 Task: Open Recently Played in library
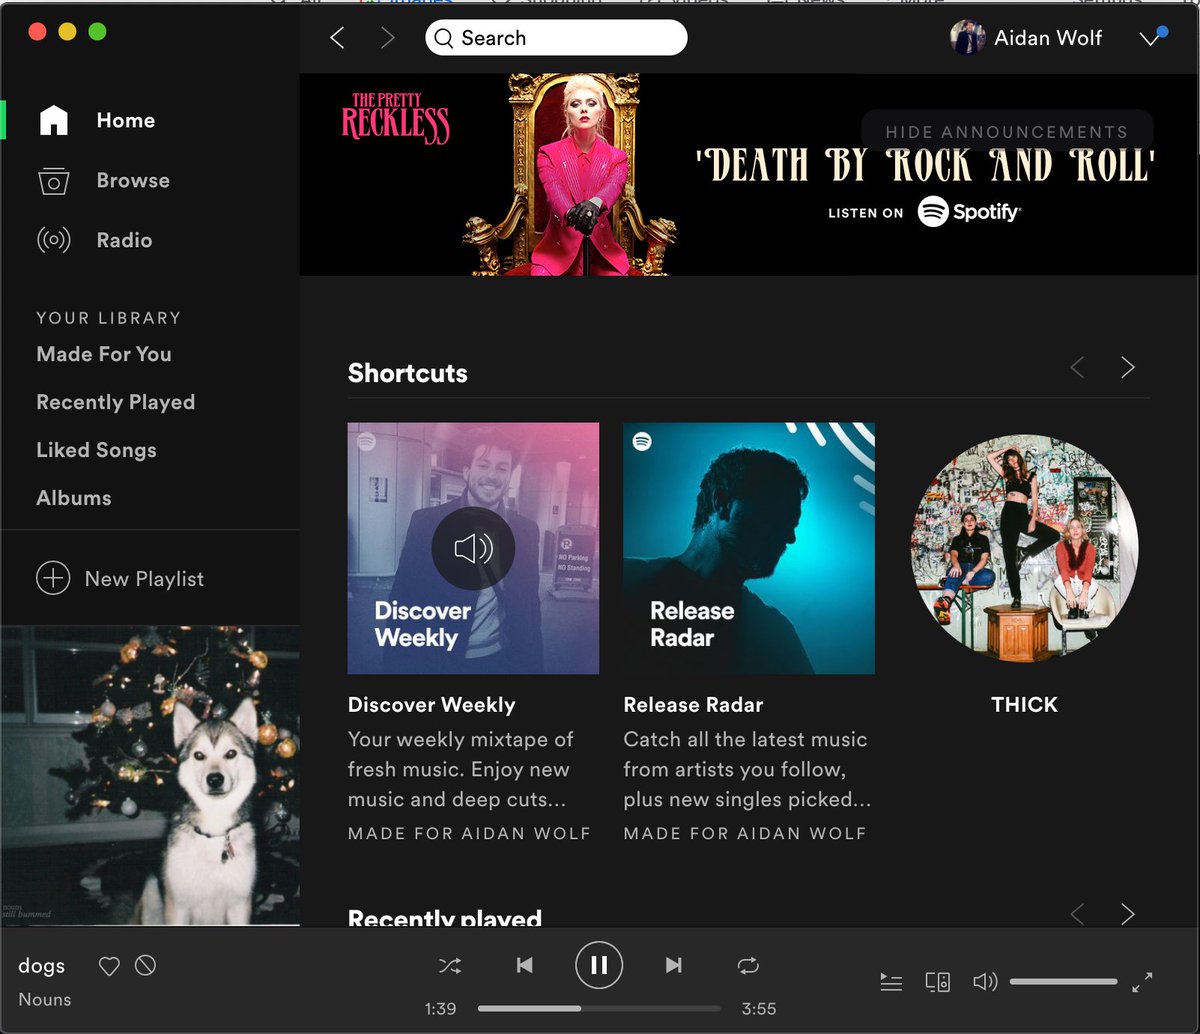coord(116,402)
